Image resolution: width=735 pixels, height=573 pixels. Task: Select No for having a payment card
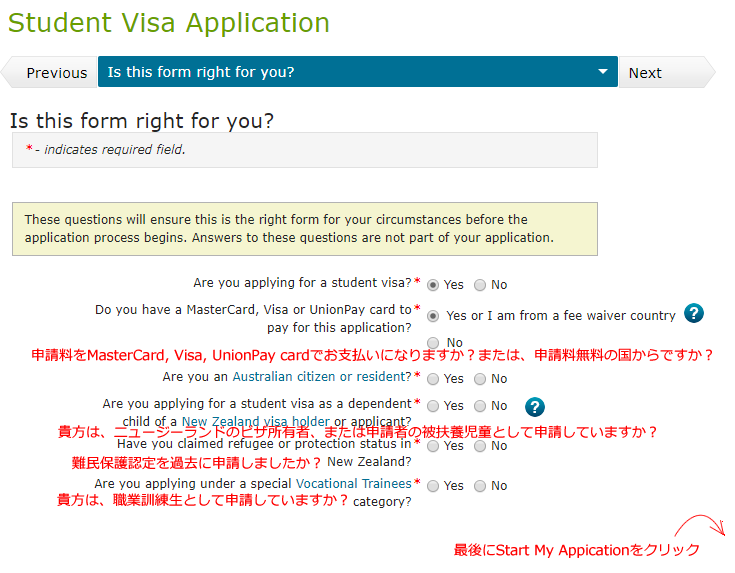(433, 343)
